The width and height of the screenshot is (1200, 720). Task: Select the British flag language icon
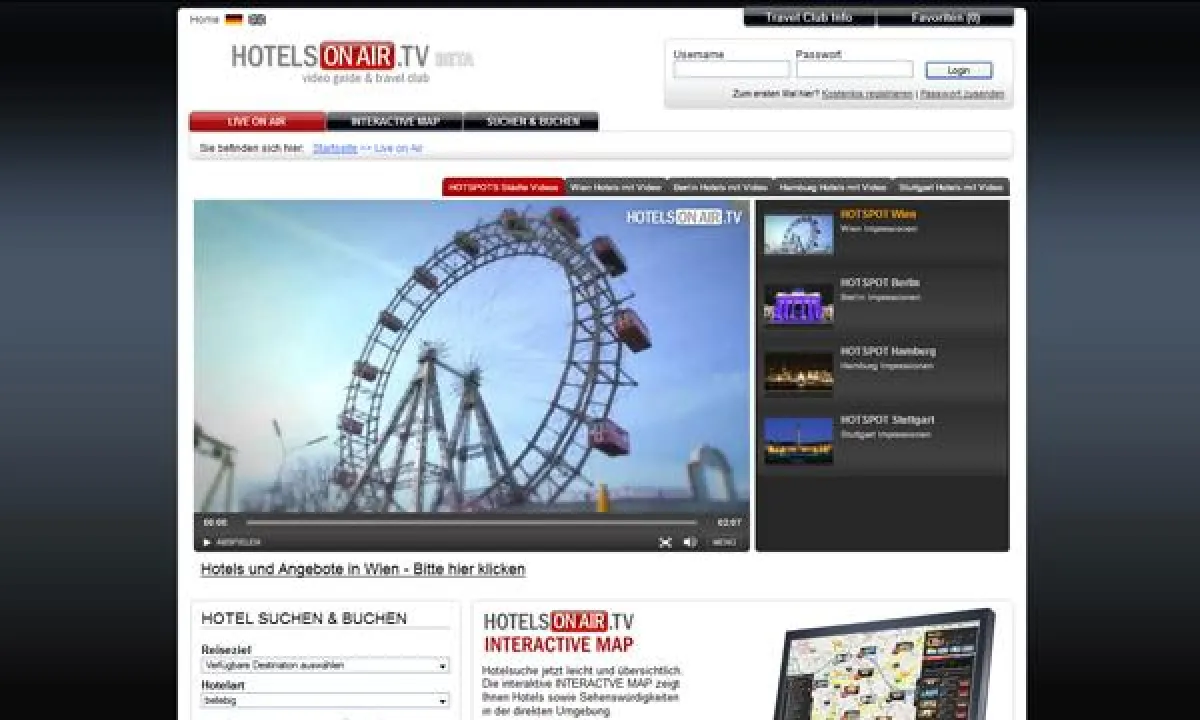point(256,18)
